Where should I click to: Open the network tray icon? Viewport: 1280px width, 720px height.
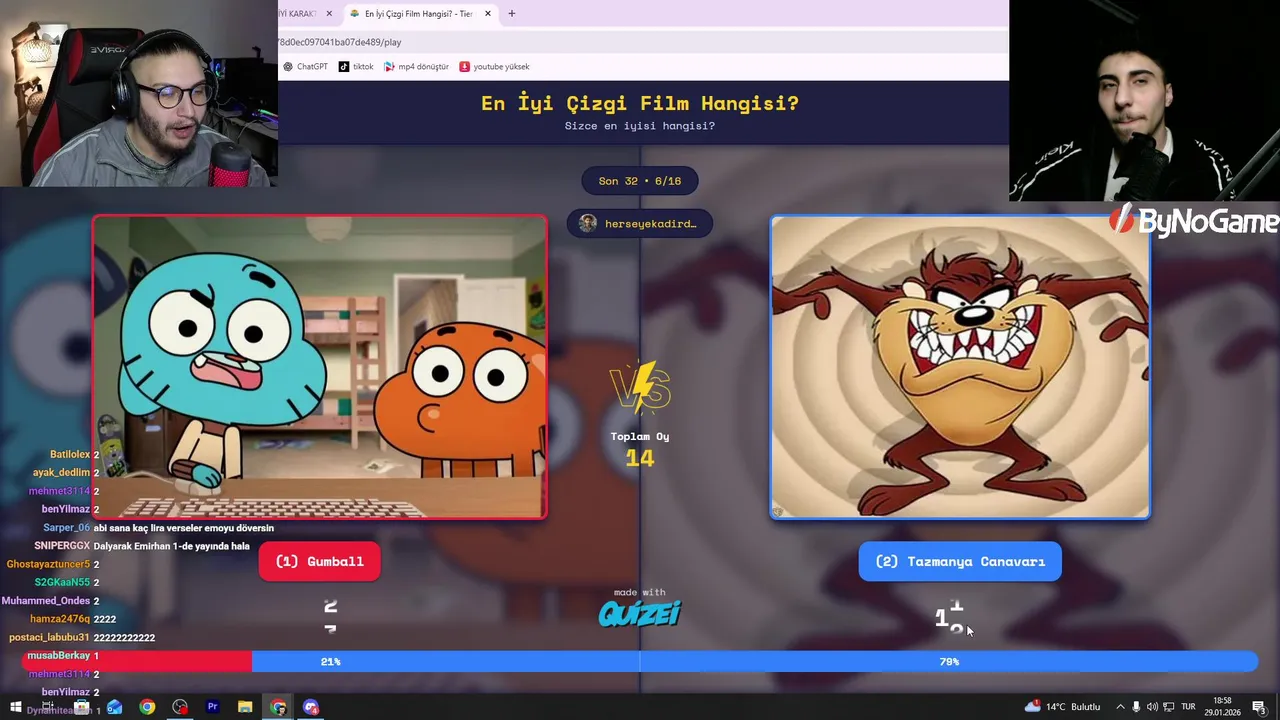[x=1168, y=707]
